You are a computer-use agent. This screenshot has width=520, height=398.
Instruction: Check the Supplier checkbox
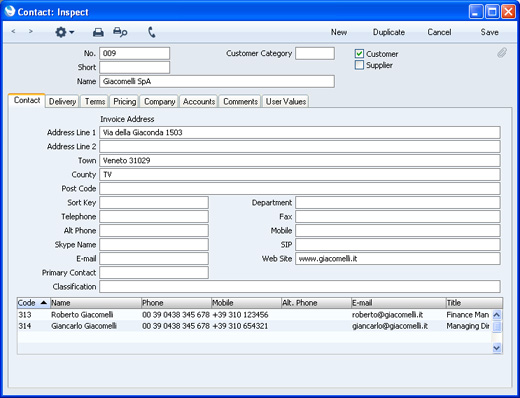[359, 65]
